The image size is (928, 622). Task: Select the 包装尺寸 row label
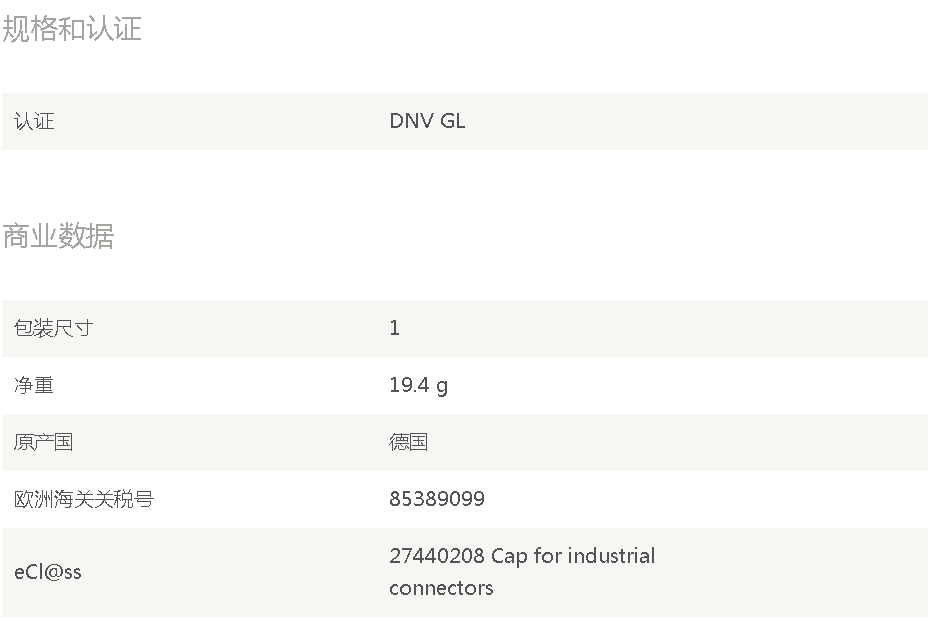click(53, 328)
